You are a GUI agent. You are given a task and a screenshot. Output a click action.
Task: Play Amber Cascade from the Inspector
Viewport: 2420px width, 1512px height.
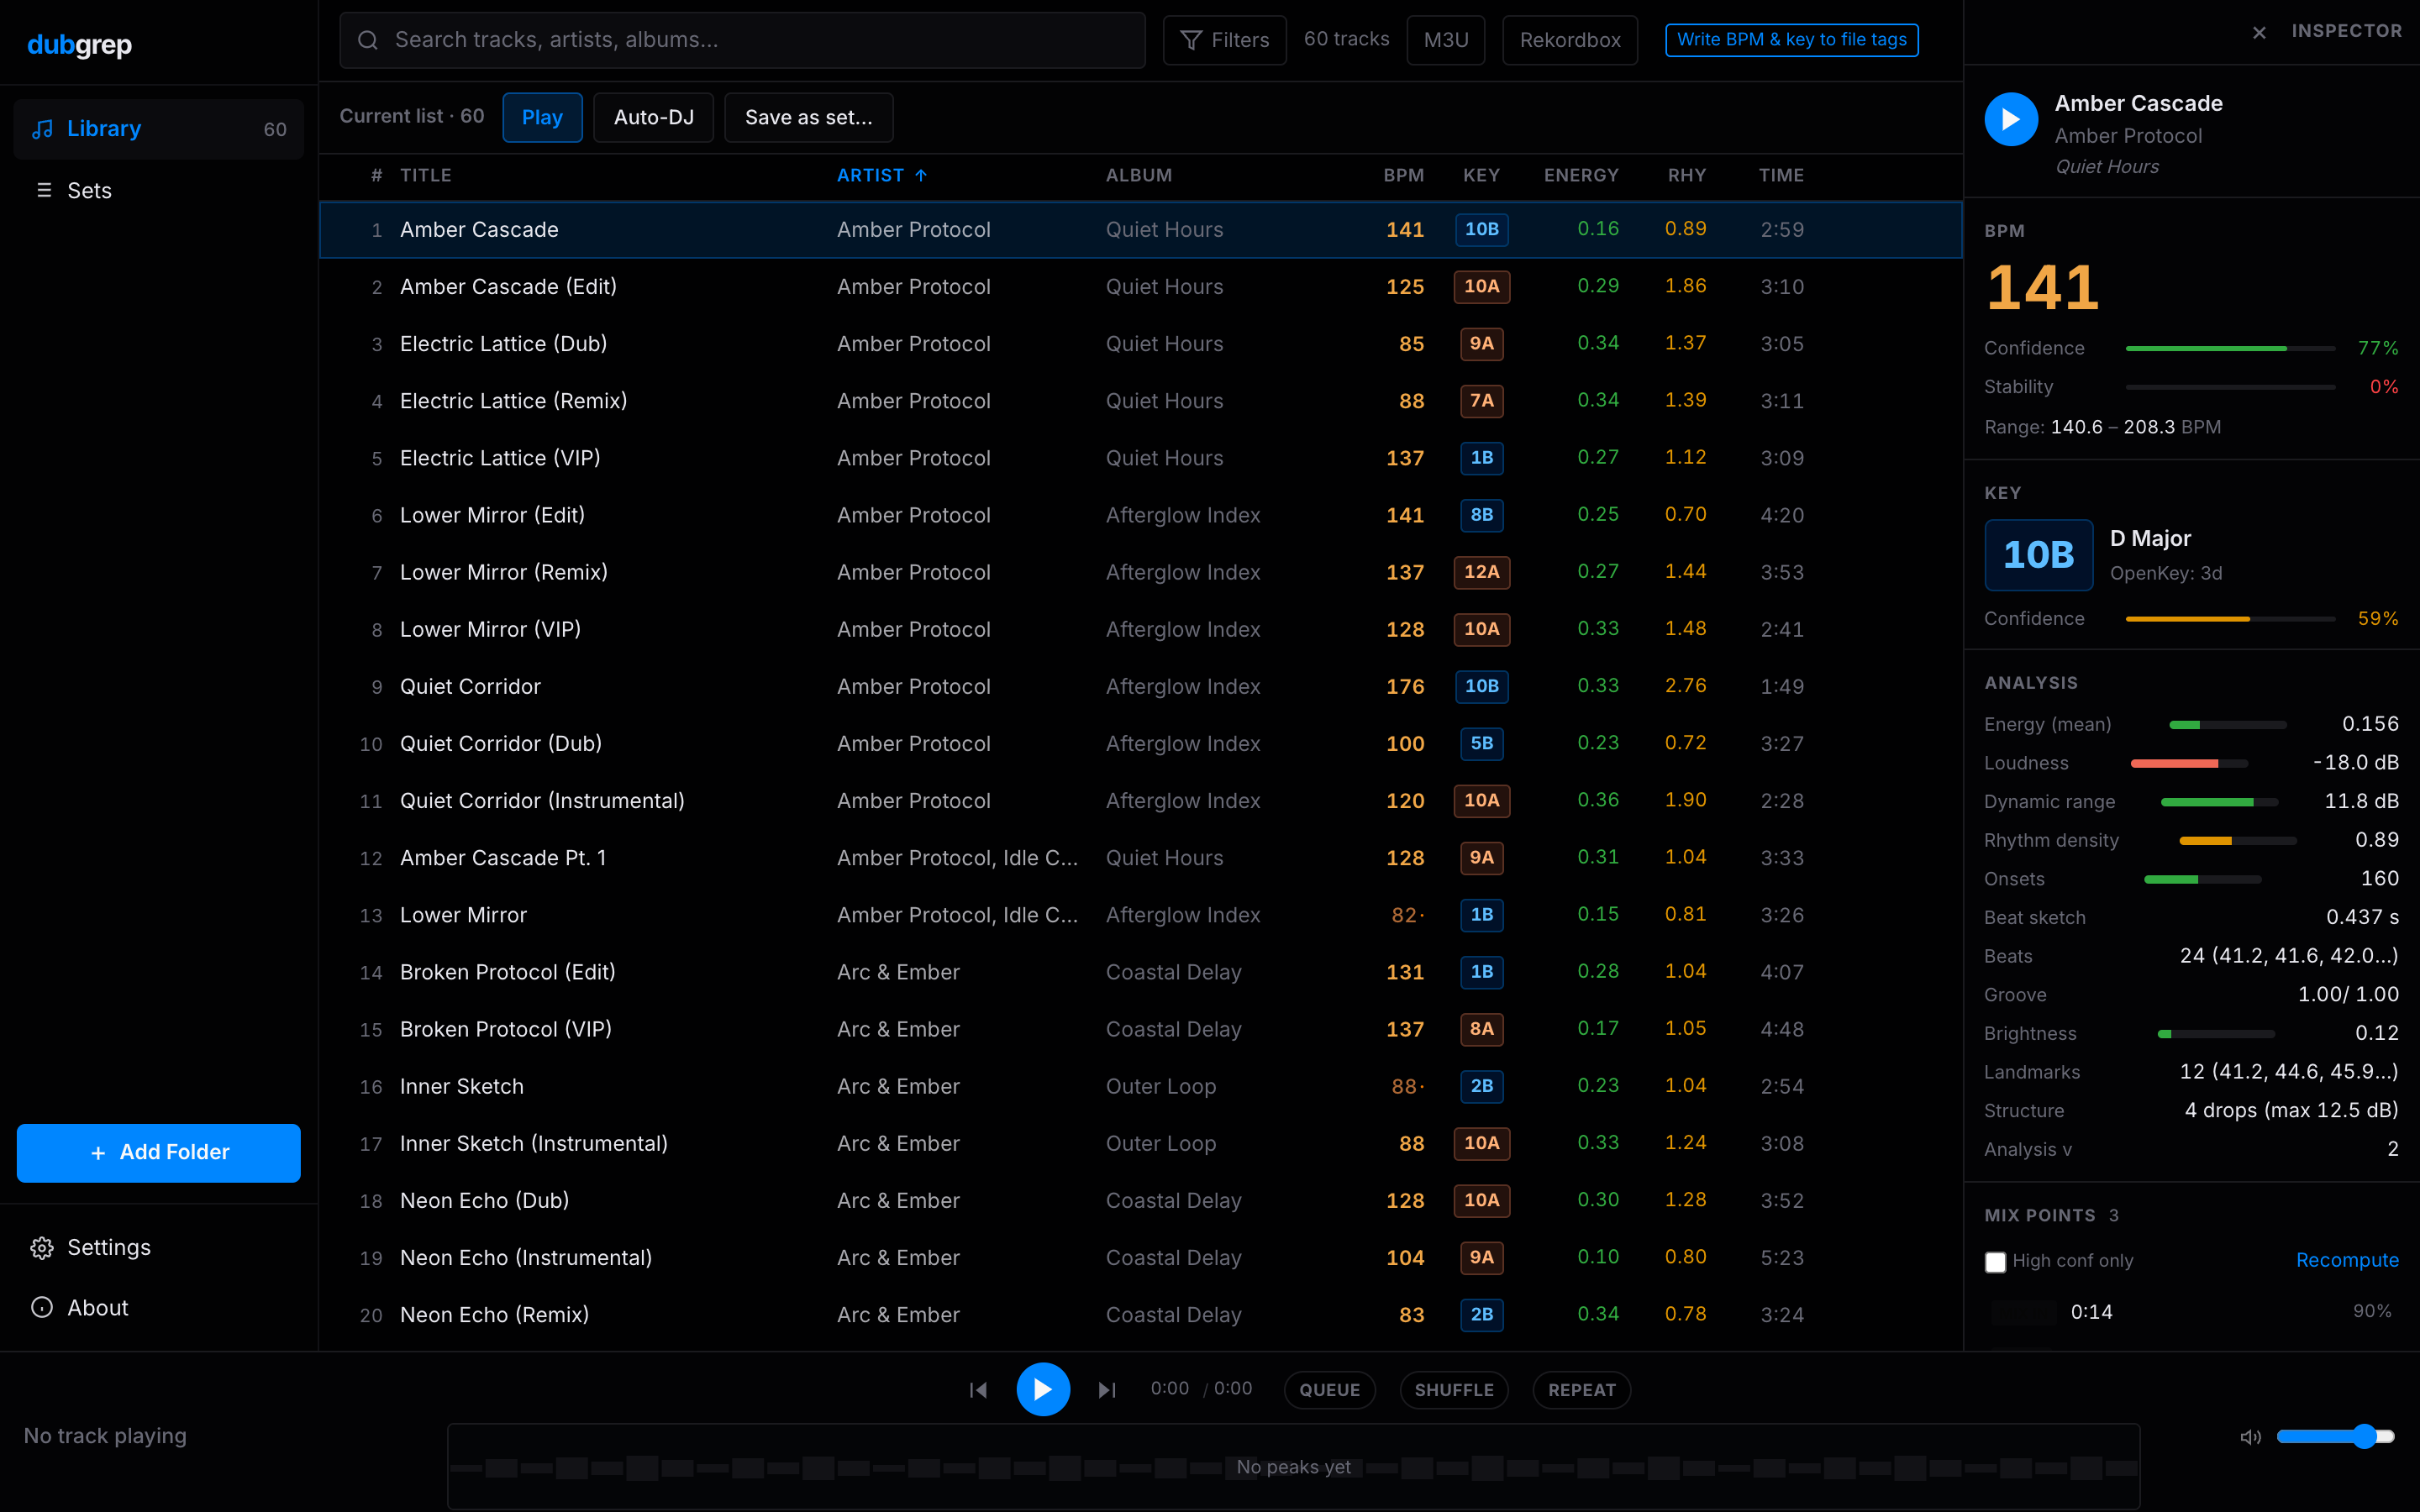click(x=2011, y=119)
